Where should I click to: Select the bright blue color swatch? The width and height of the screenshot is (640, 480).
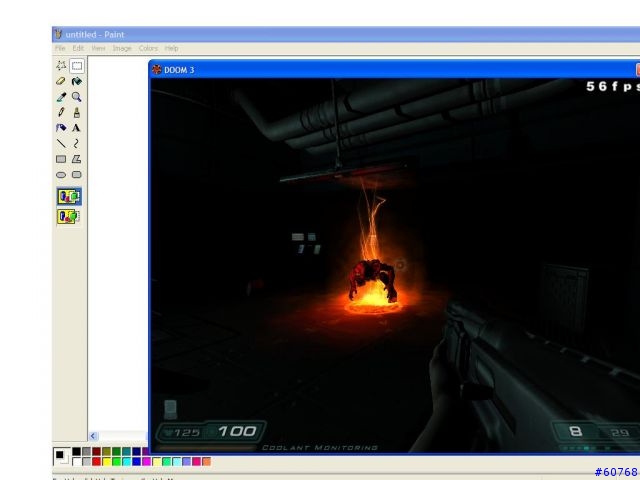(x=136, y=462)
